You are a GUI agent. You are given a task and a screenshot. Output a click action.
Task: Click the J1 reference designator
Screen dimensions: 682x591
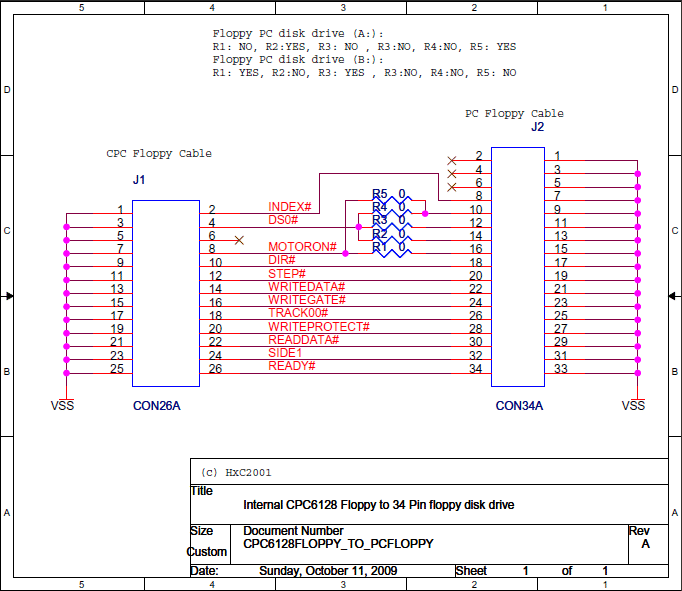coord(139,180)
